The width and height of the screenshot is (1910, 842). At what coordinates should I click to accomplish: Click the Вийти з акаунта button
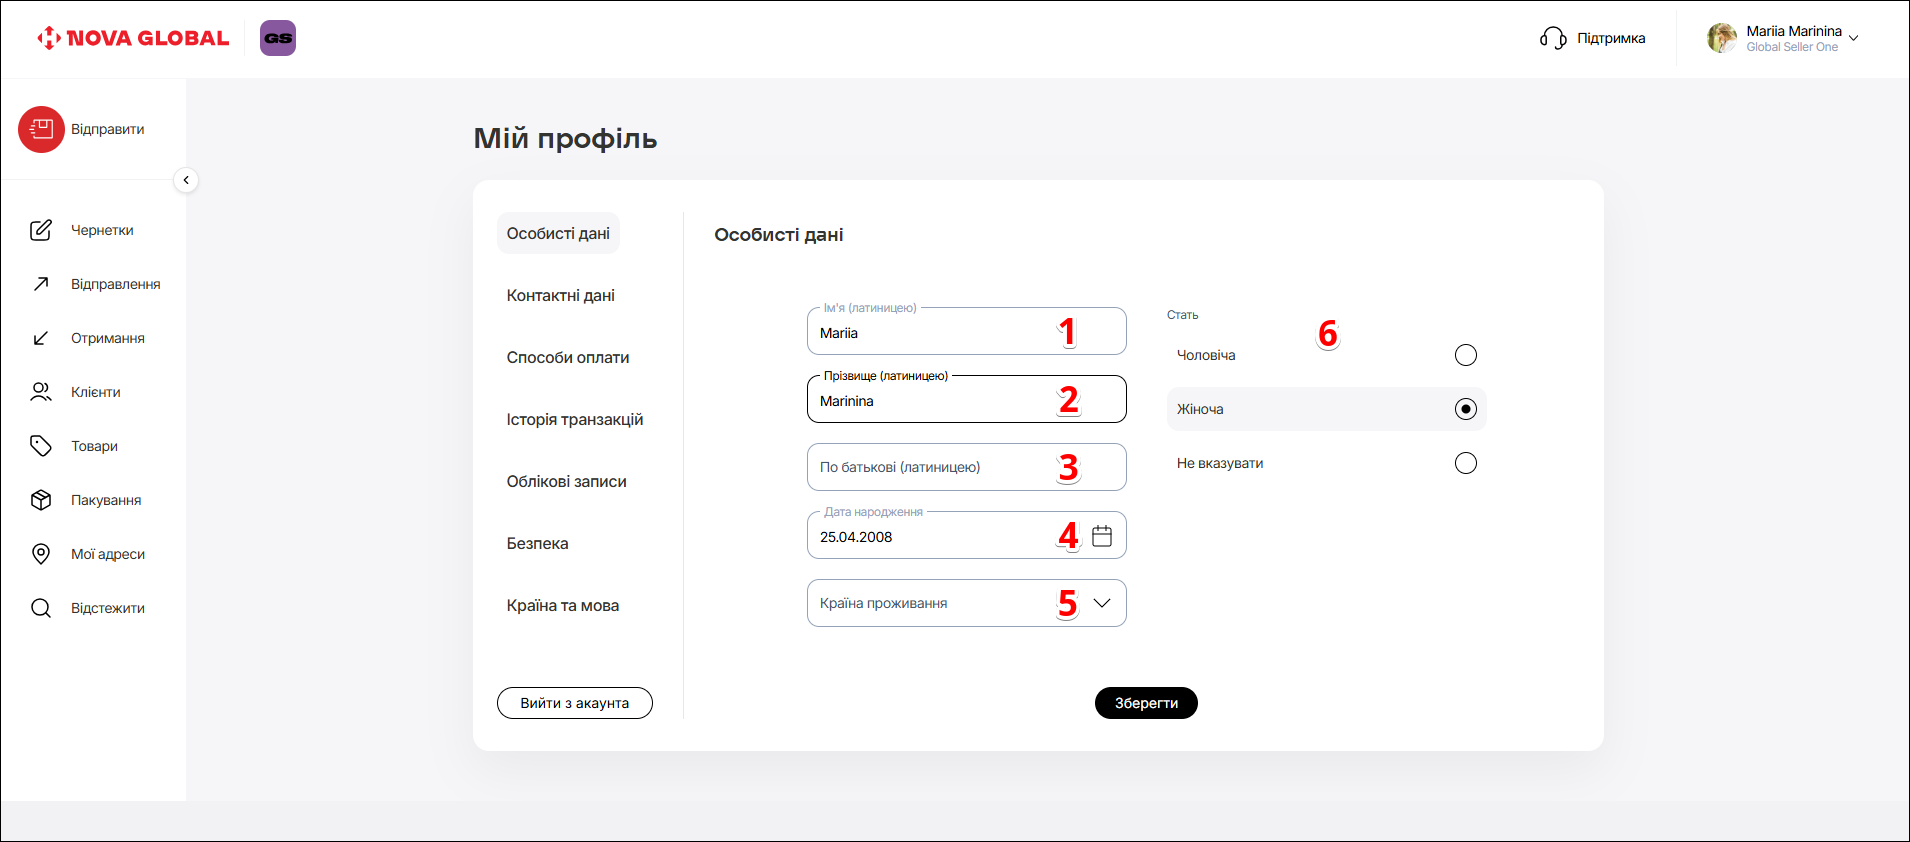tap(574, 703)
